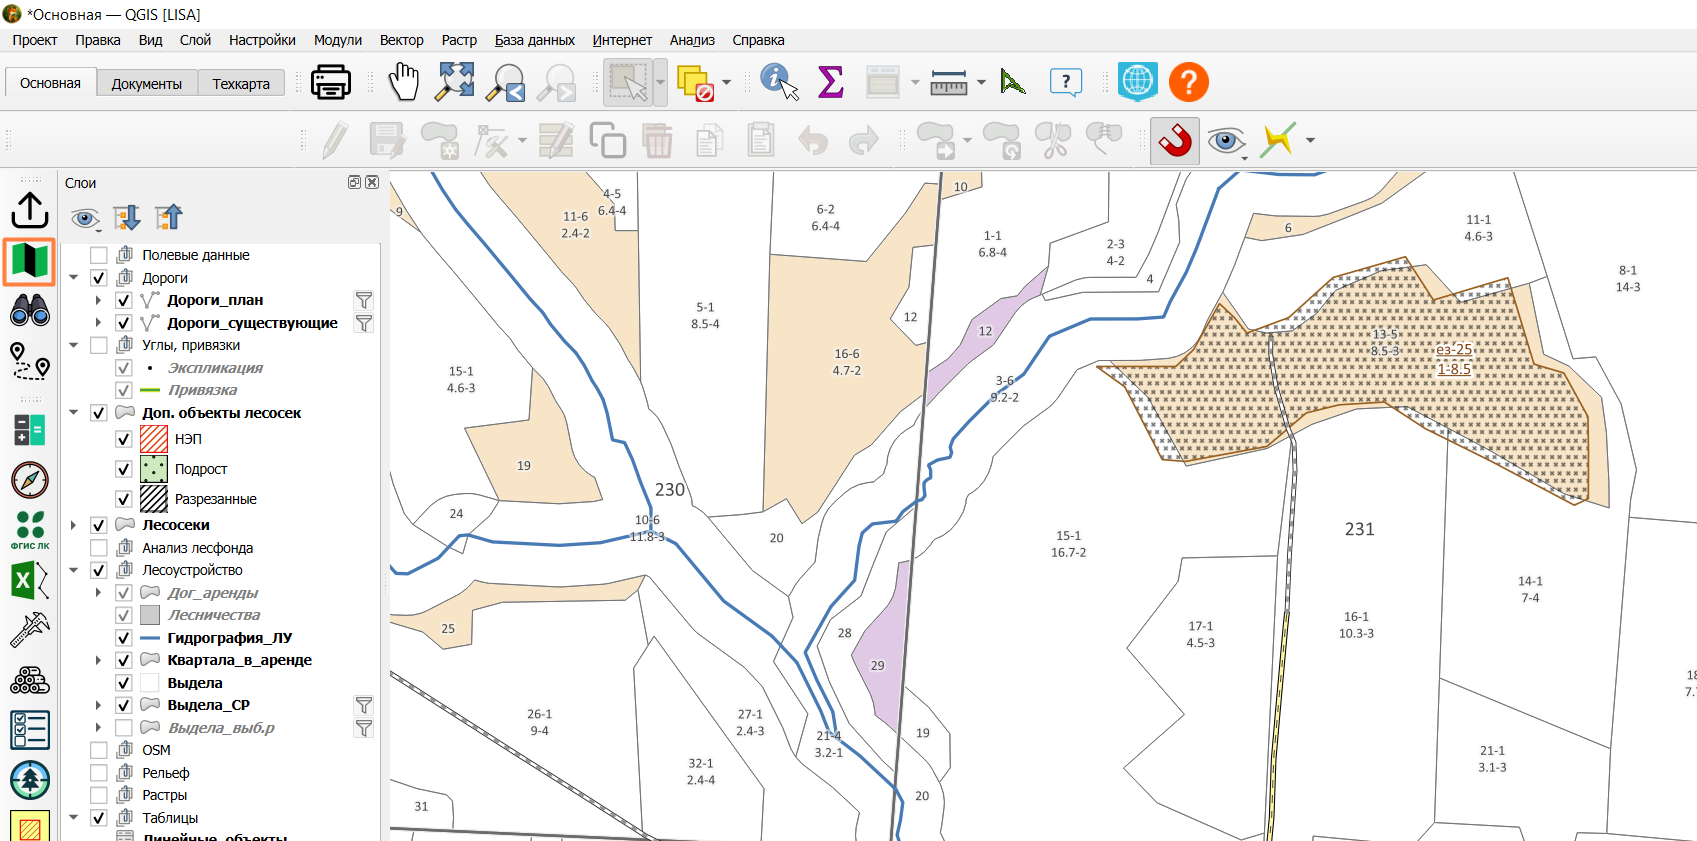Select the measure ruler tool
The height and width of the screenshot is (841, 1697).
(948, 83)
